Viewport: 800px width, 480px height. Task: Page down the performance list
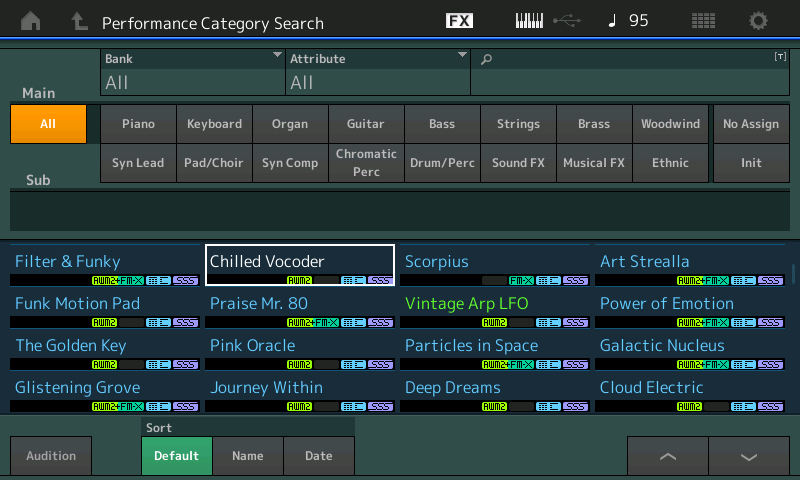(x=748, y=456)
